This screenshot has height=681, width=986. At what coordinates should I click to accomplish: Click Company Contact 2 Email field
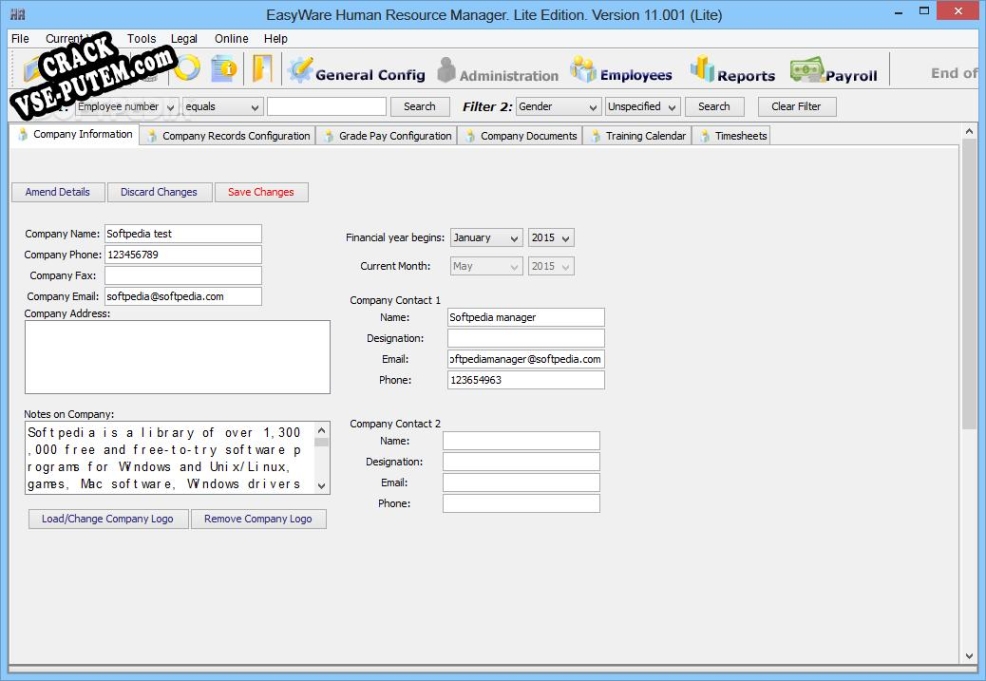point(521,482)
